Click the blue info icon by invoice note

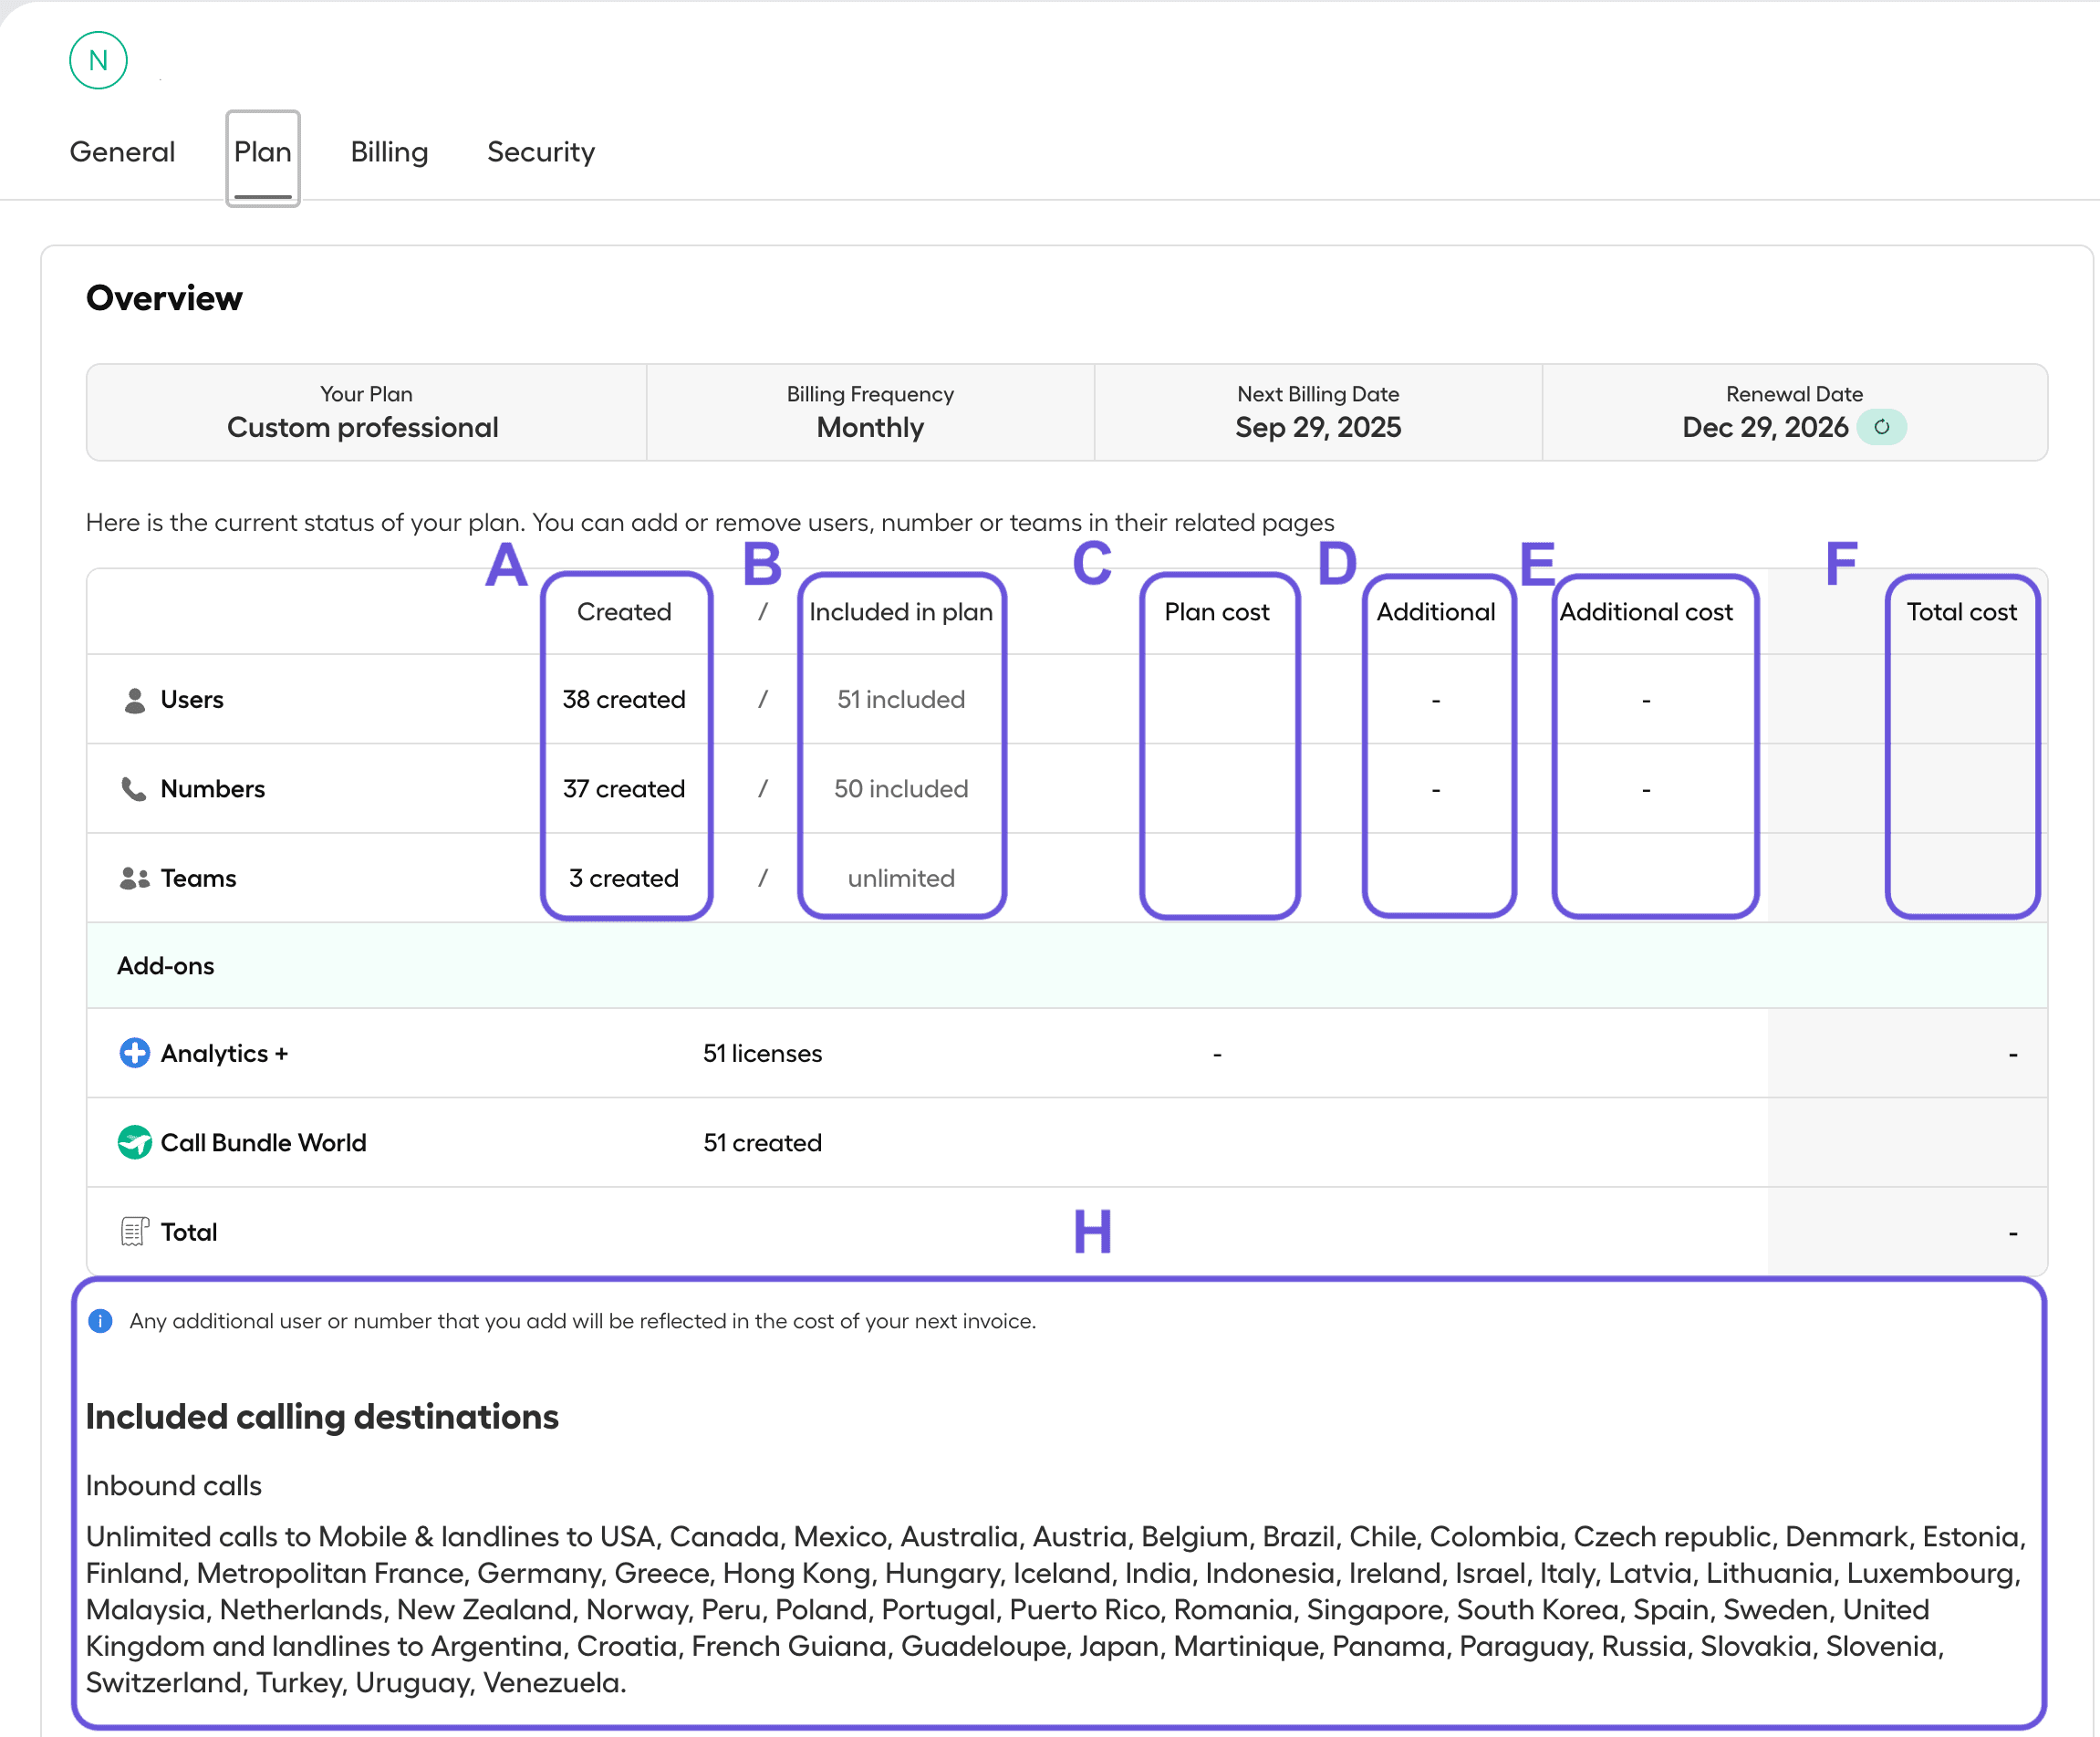(x=100, y=1321)
